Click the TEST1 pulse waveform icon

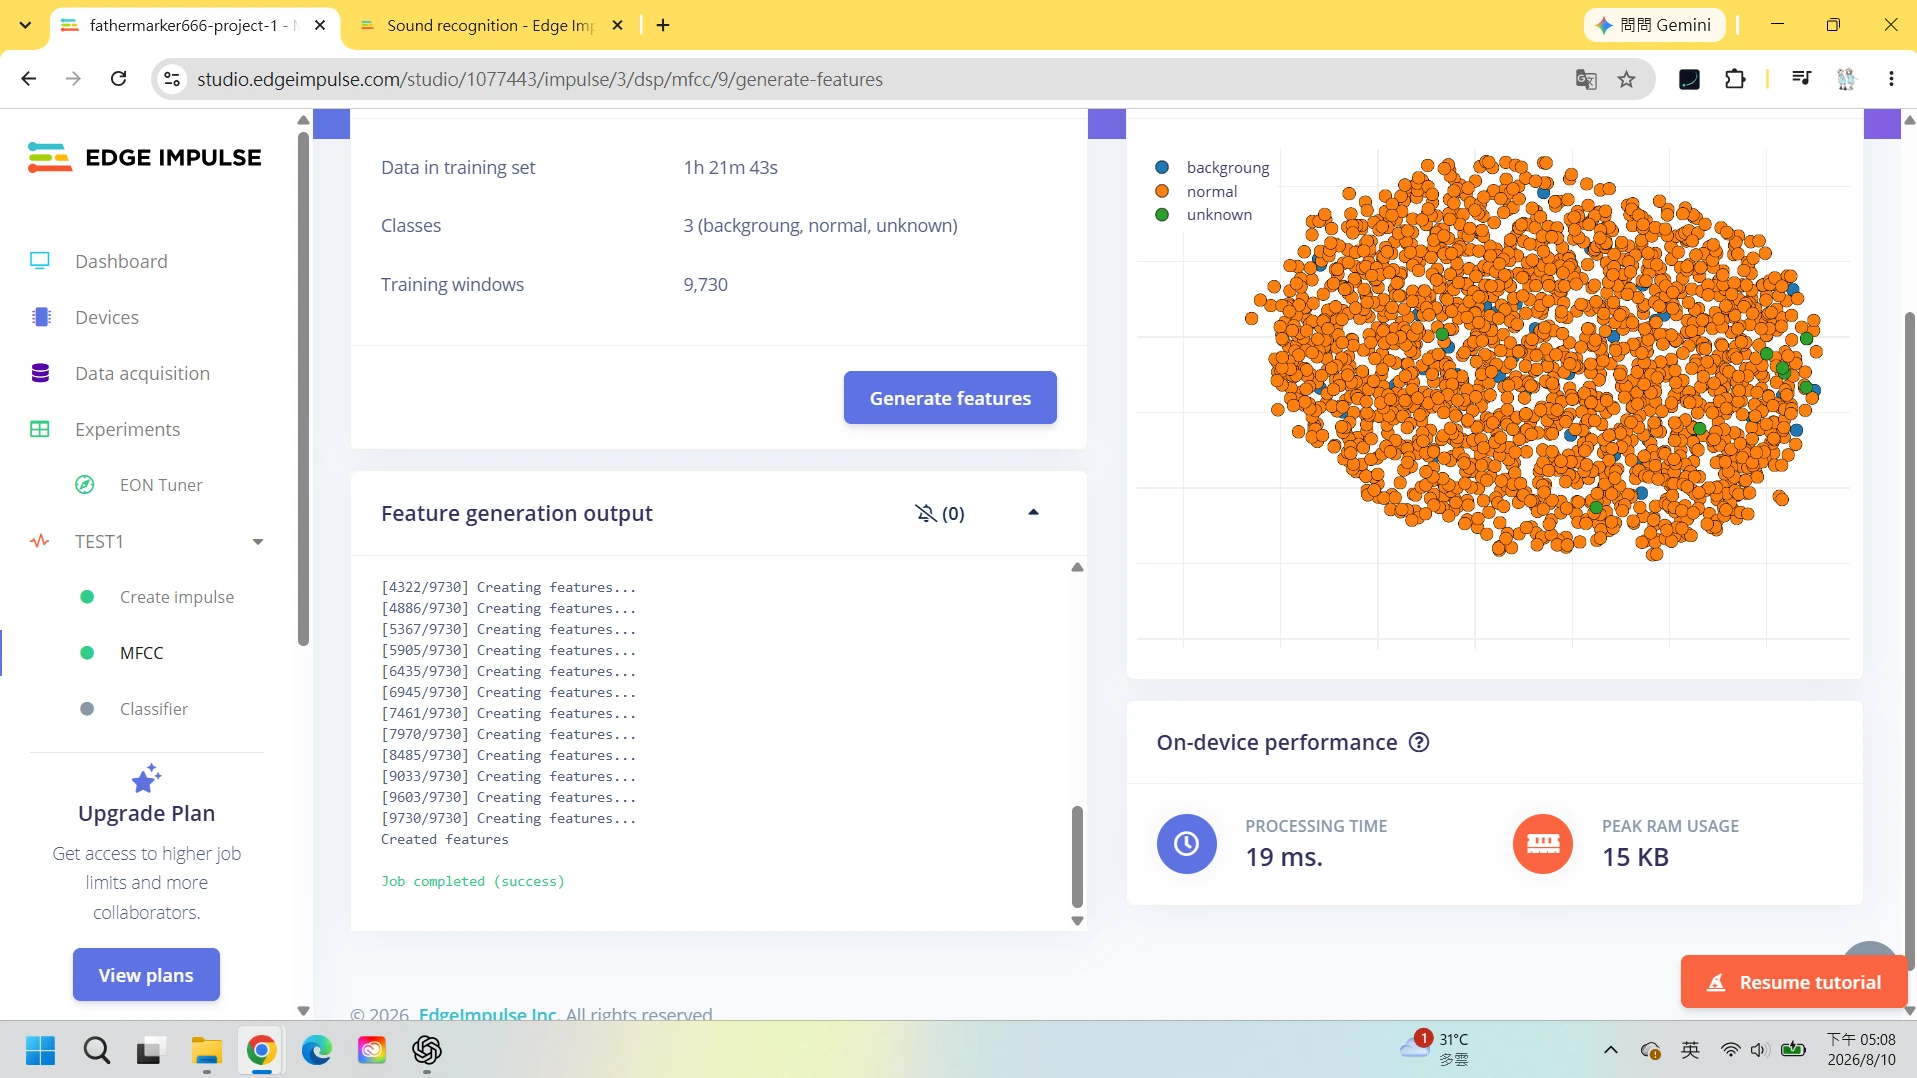pyautogui.click(x=40, y=541)
